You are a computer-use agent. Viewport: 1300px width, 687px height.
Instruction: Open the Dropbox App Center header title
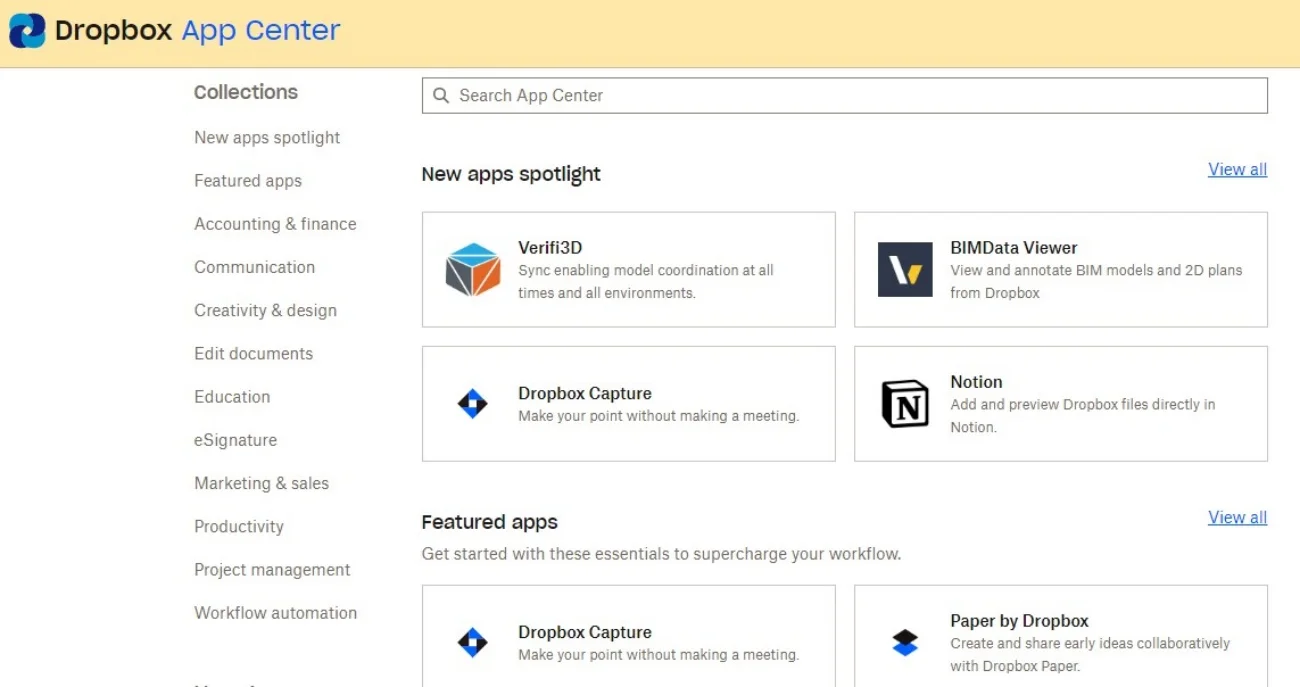198,31
